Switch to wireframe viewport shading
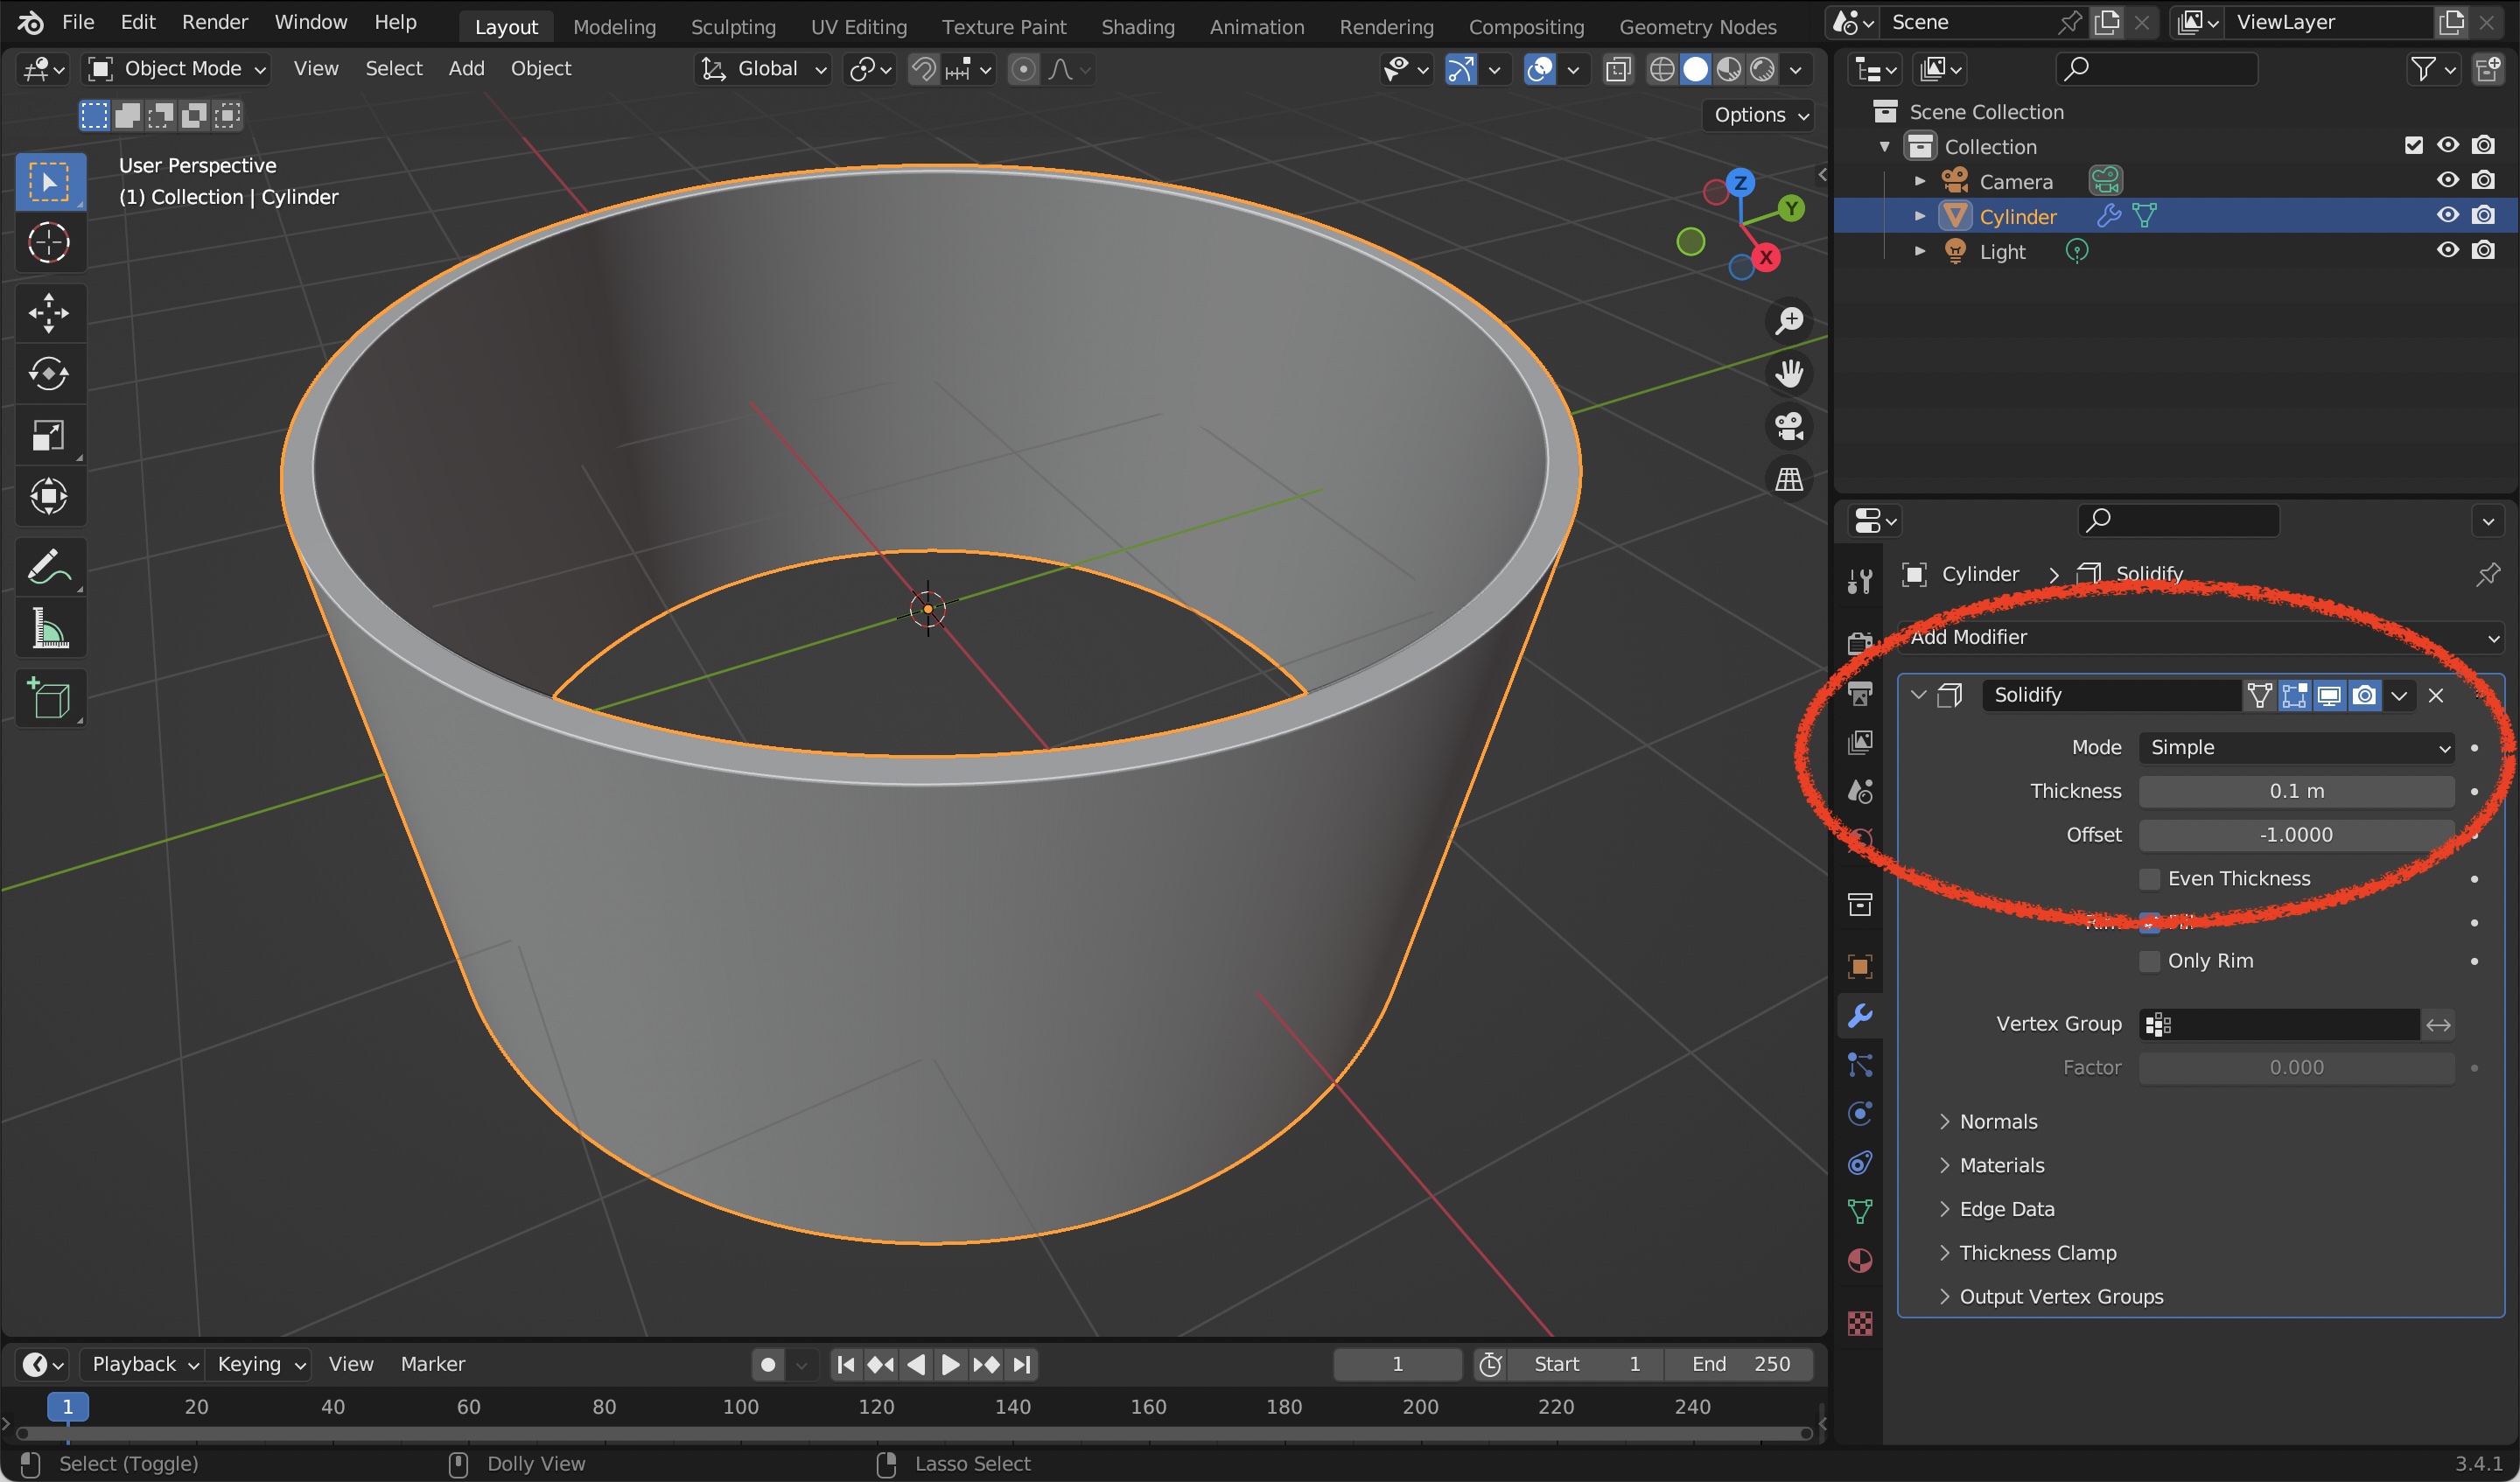The width and height of the screenshot is (2520, 1482). pos(1662,69)
